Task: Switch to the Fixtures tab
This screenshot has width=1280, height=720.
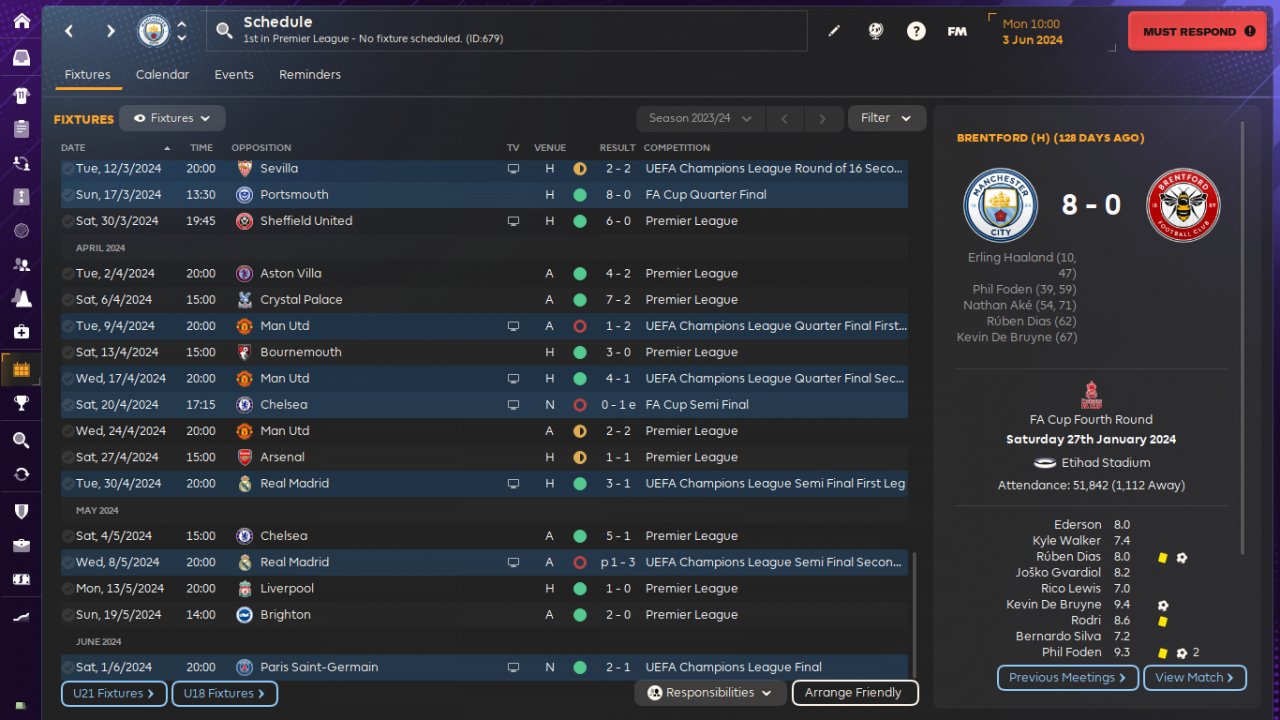Action: 87,75
